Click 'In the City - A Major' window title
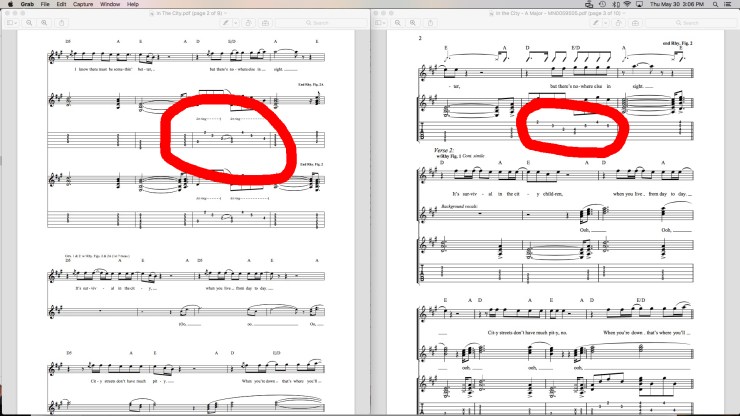Image resolution: width=740 pixels, height=416 pixels. click(x=557, y=13)
